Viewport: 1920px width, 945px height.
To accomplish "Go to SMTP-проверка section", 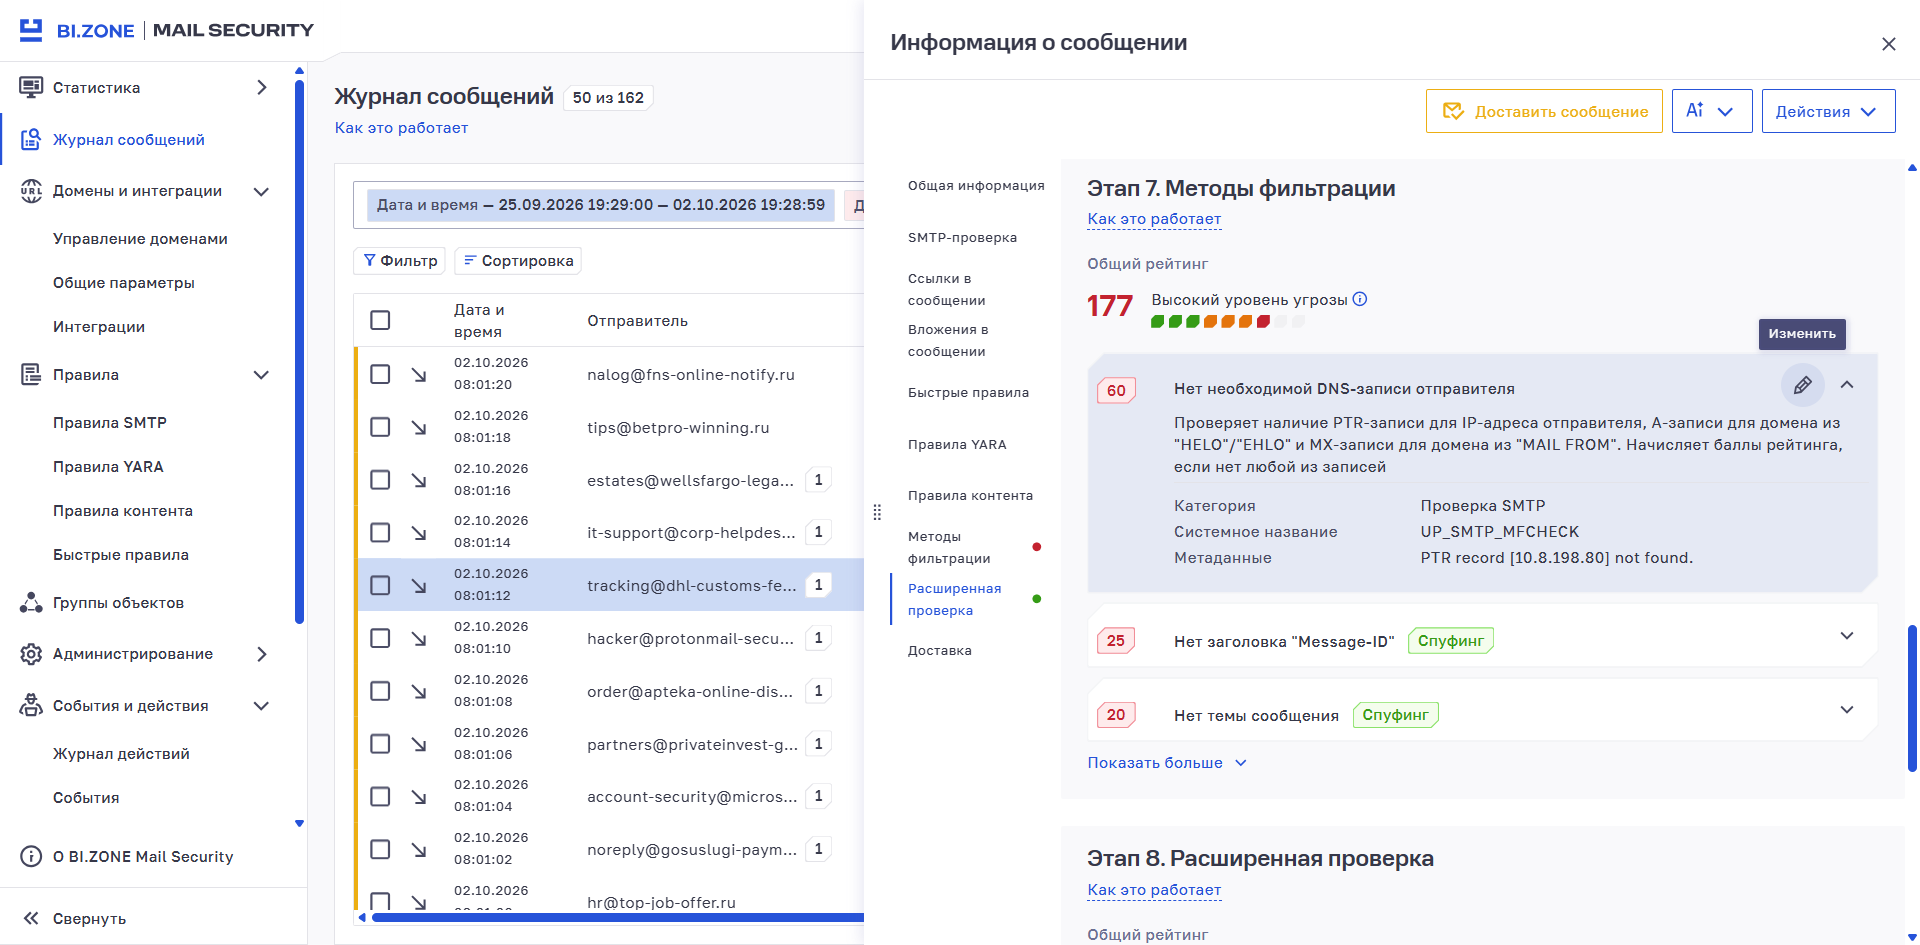I will pyautogui.click(x=962, y=237).
